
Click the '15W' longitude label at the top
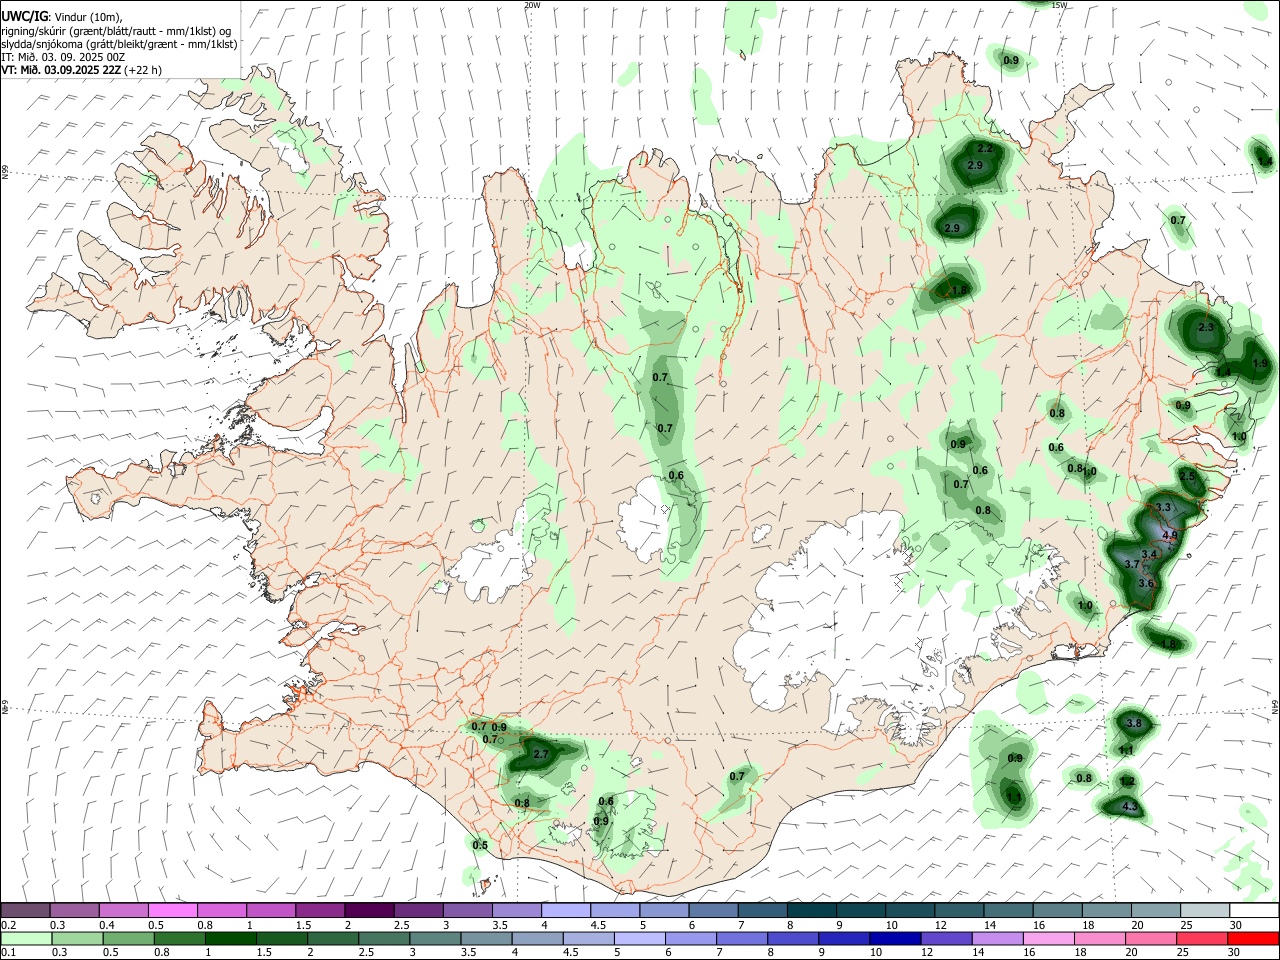pyautogui.click(x=1059, y=5)
